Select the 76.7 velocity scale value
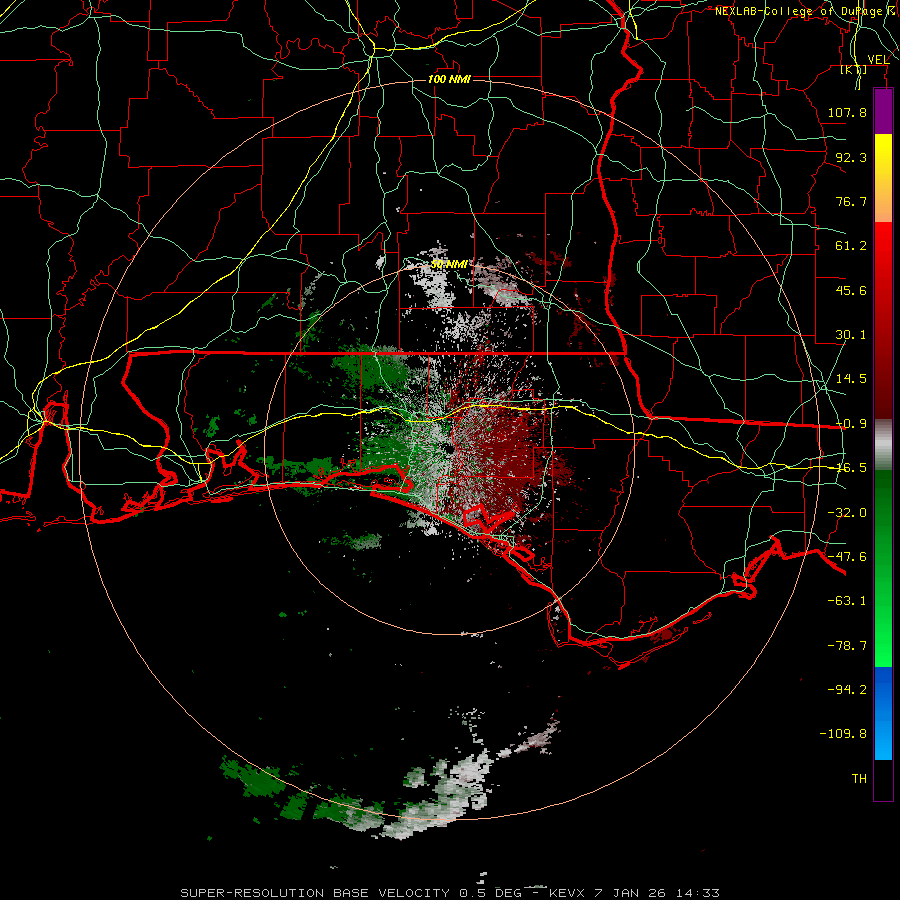 point(851,201)
